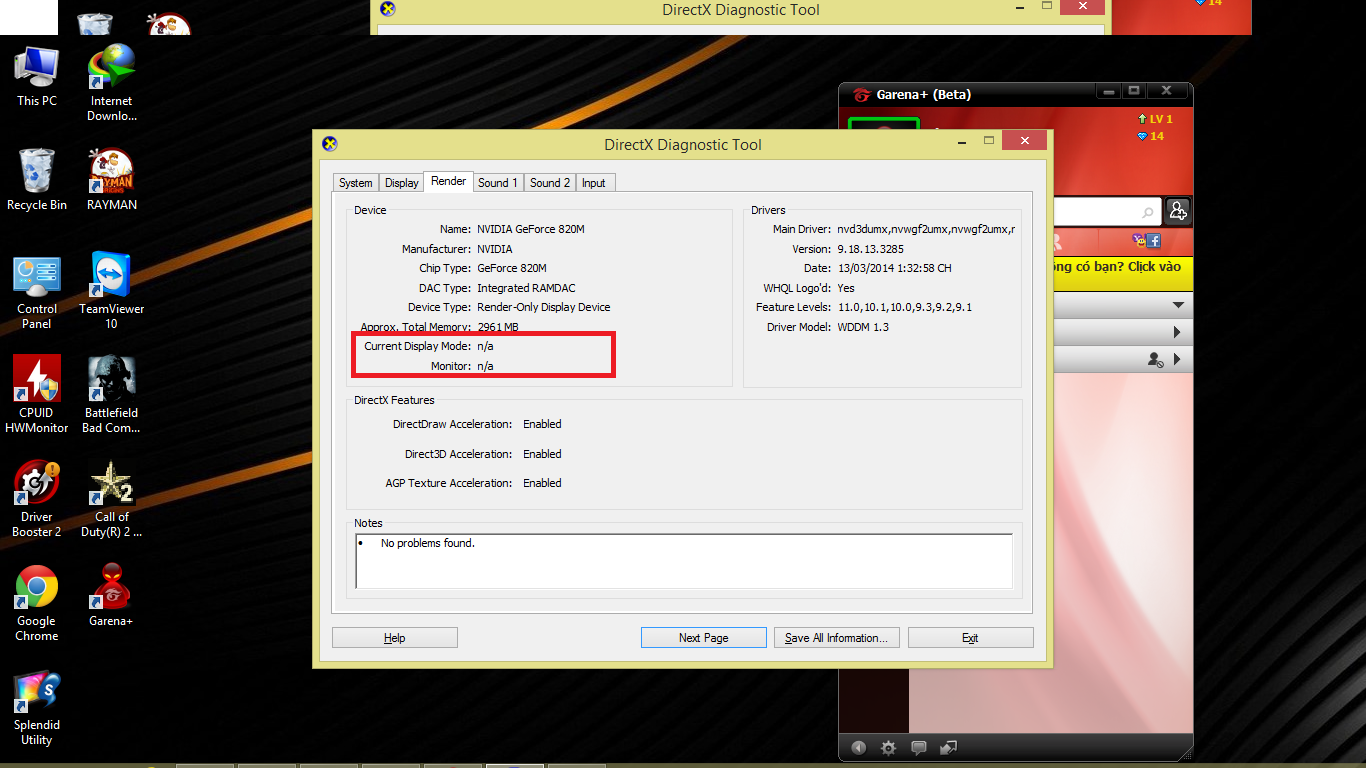Launch Battlefield Bad Company shortcut
Viewport: 1366px width, 768px height.
point(112,395)
